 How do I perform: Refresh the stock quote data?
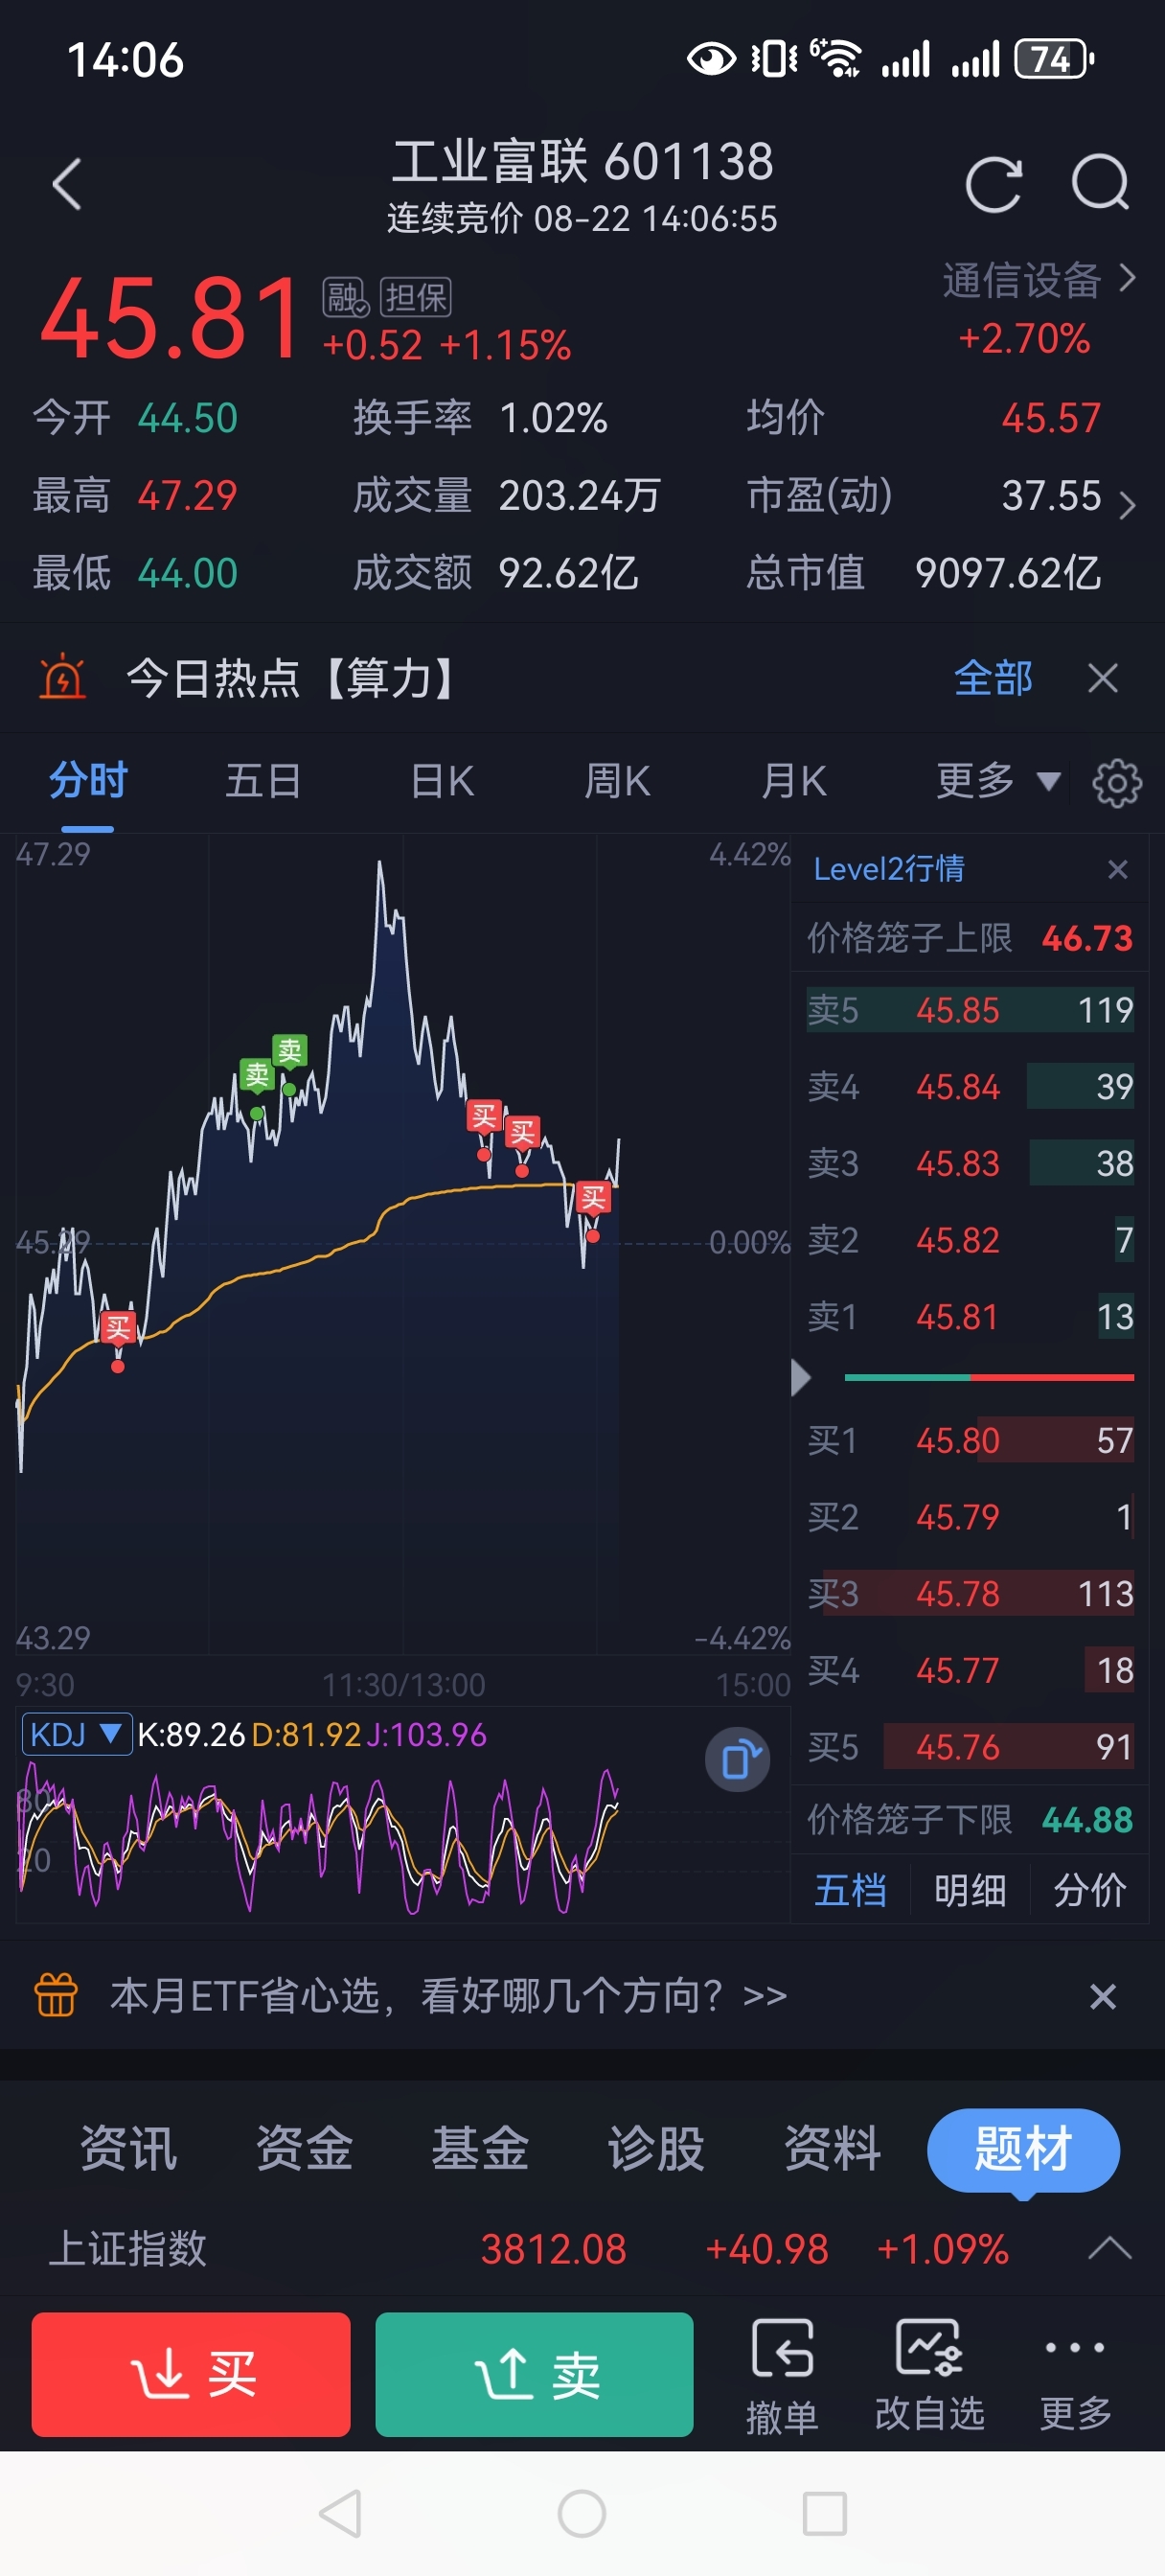993,184
